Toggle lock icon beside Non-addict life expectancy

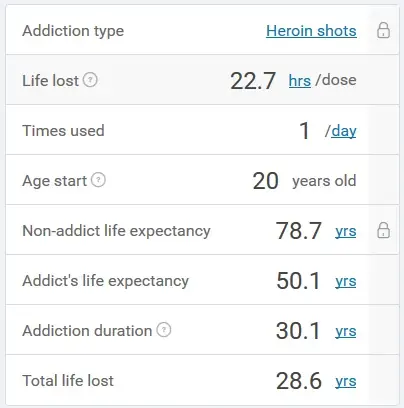(x=383, y=230)
